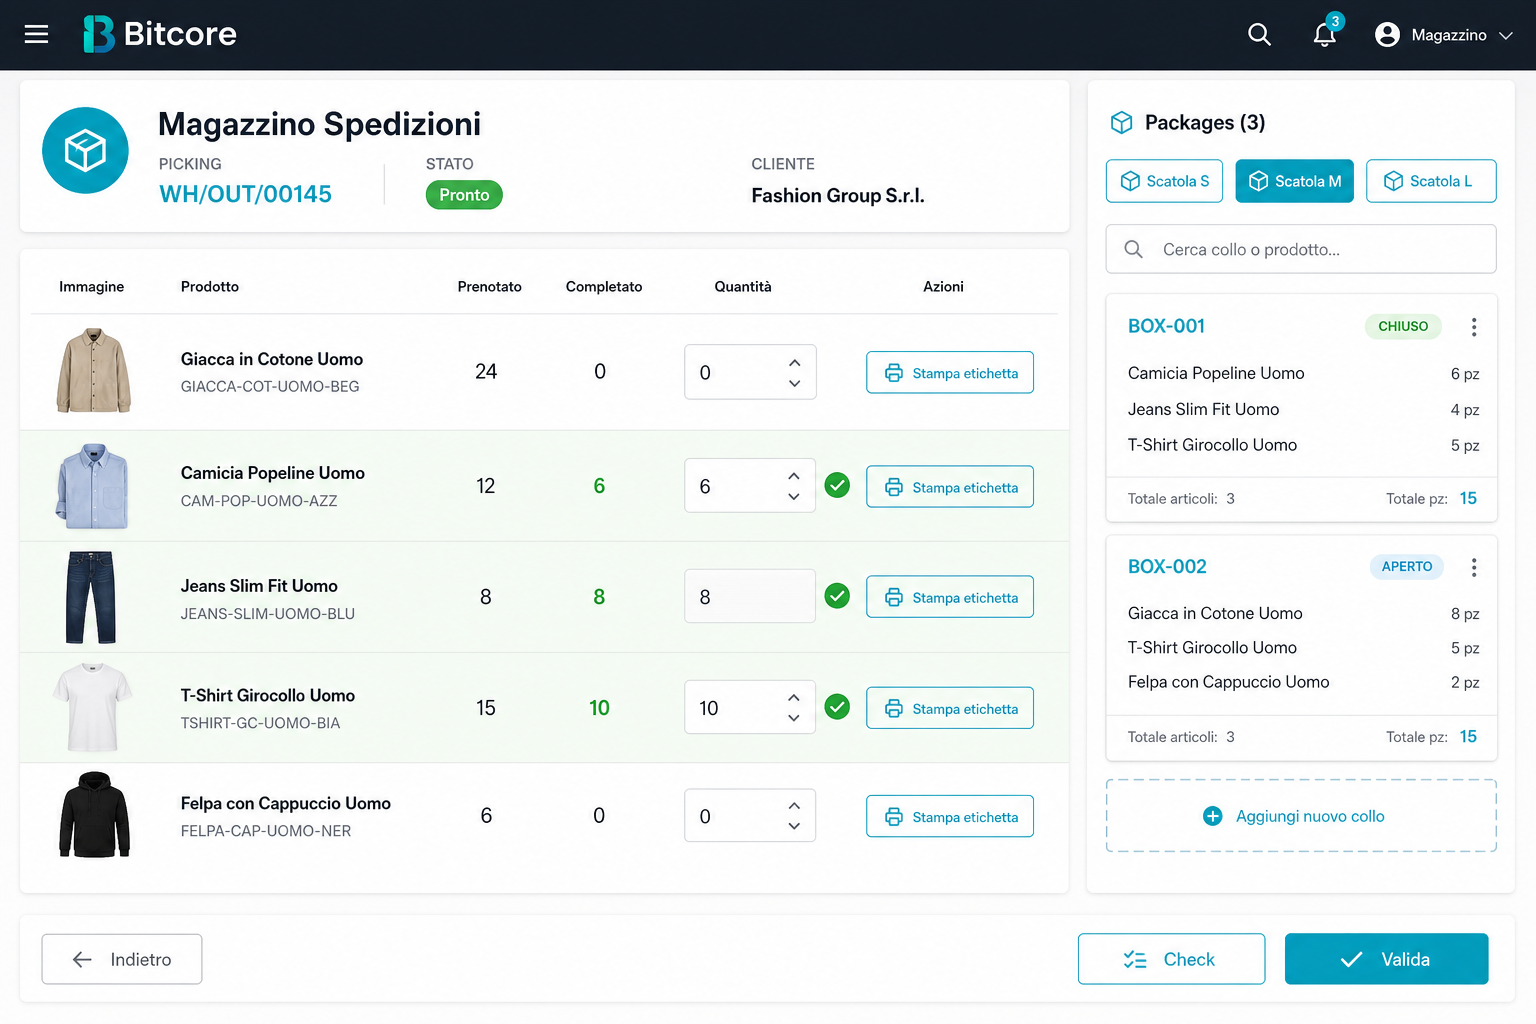
Task: Decrease quantity for Giacca in Cotone Uomo
Action: 794,383
